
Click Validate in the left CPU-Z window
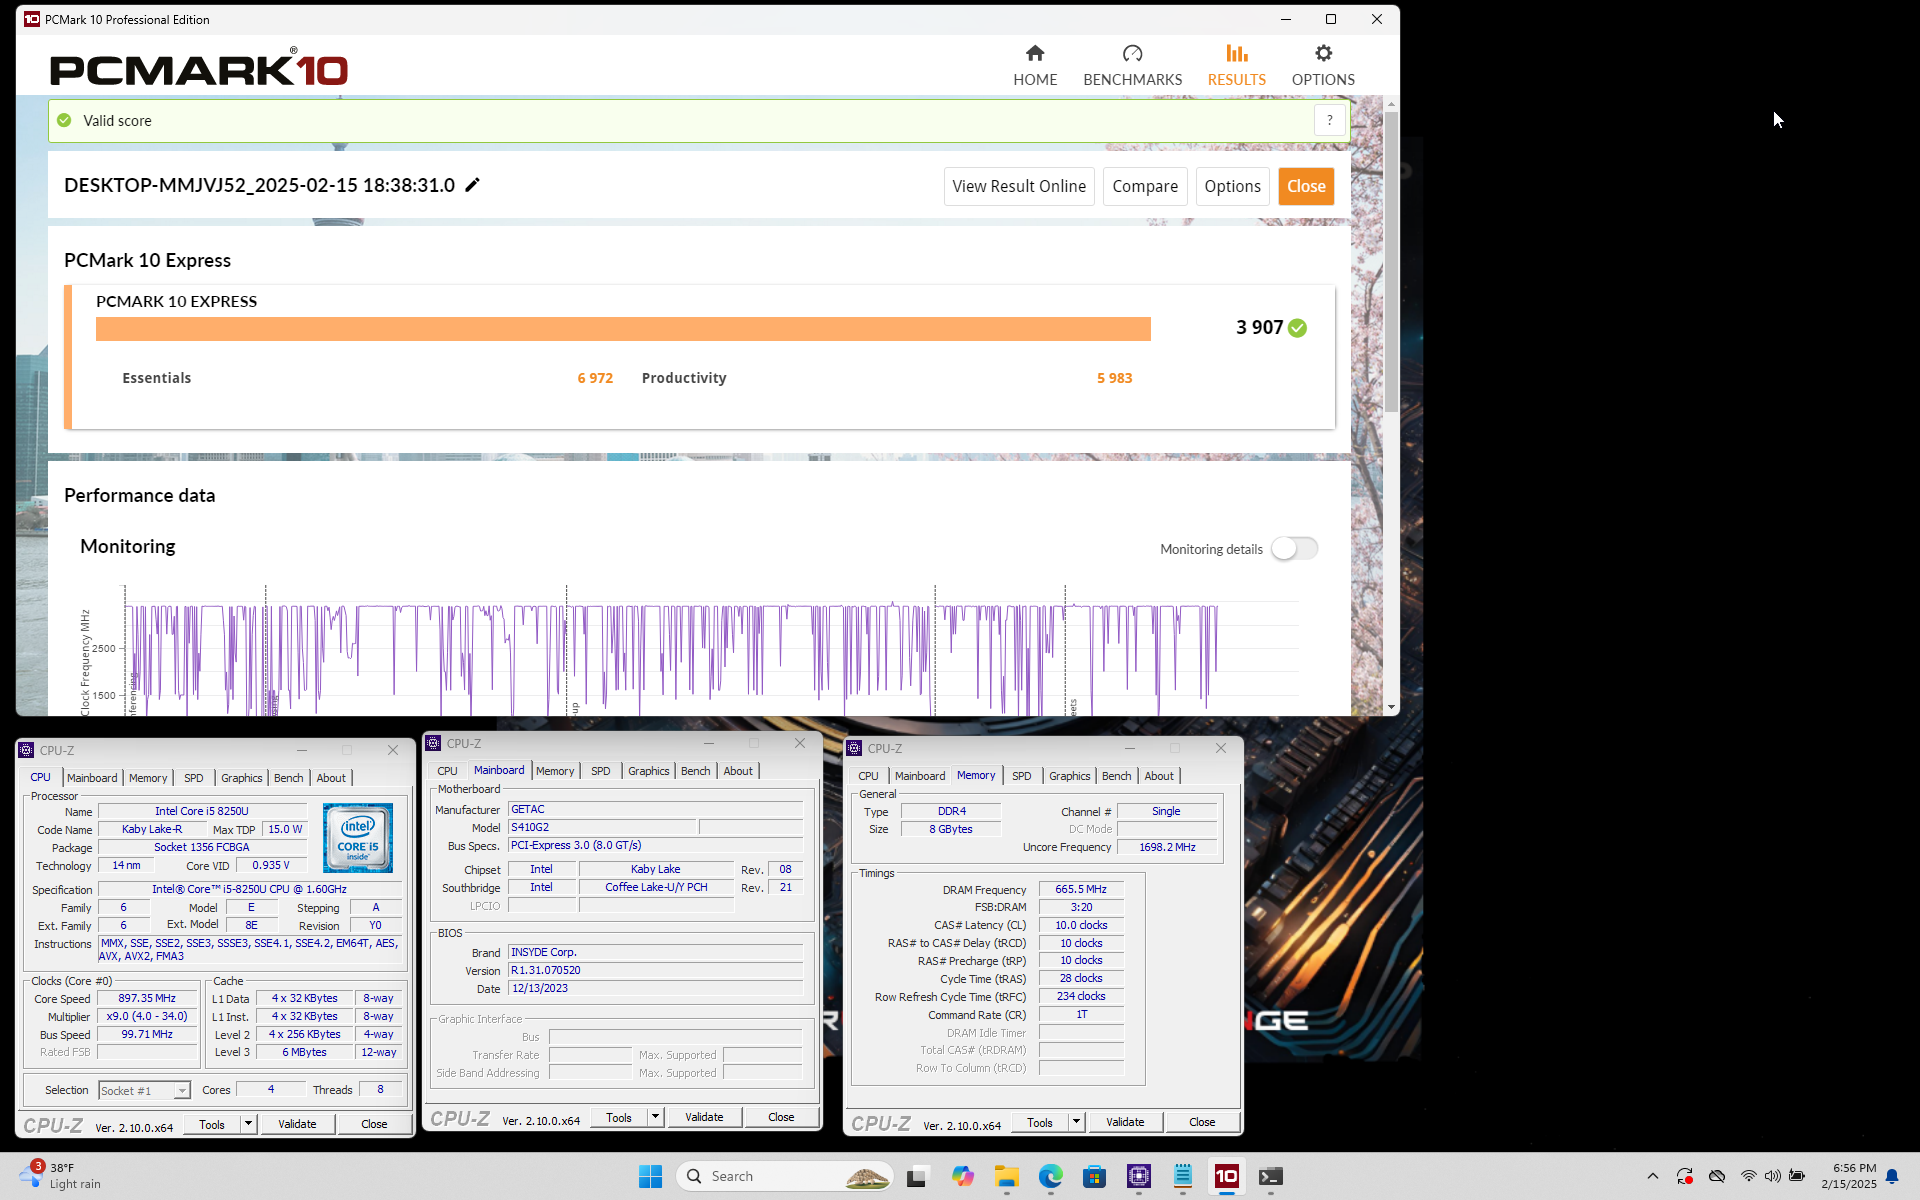pos(297,1124)
